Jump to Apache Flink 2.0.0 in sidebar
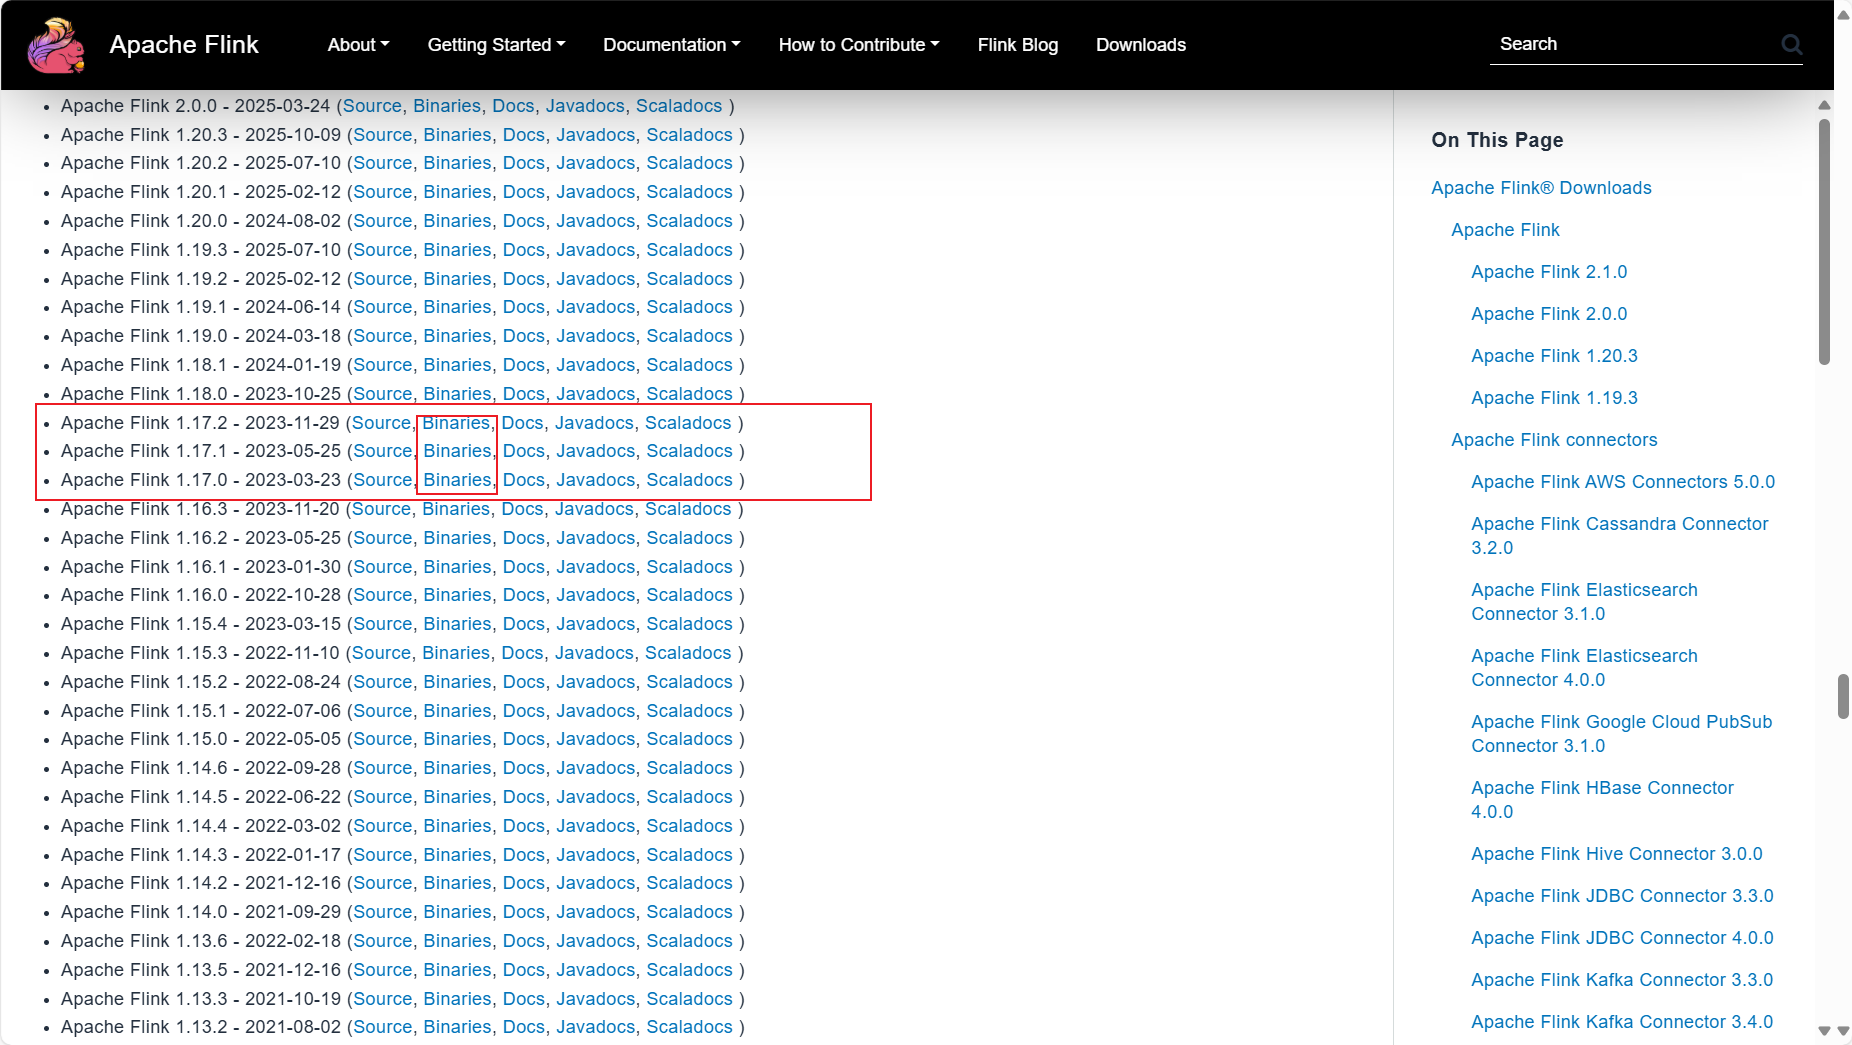The width and height of the screenshot is (1852, 1045). pyautogui.click(x=1549, y=314)
